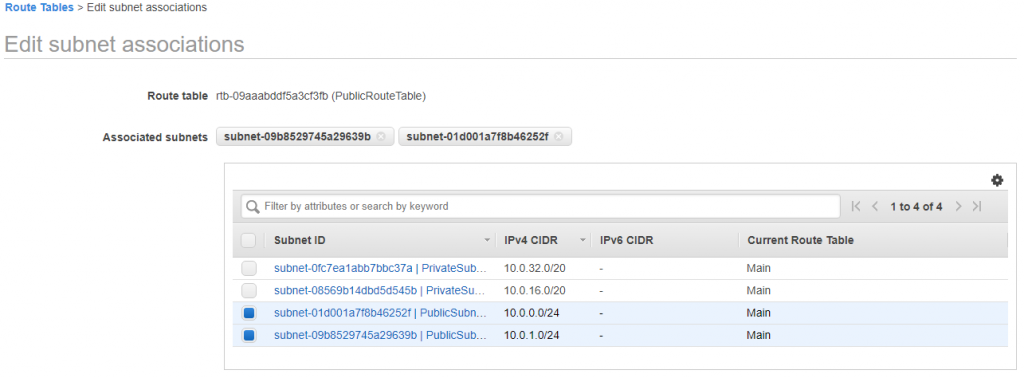
Task: Select the 10.0.0.0/24 CIDR cell
Action: pos(532,313)
